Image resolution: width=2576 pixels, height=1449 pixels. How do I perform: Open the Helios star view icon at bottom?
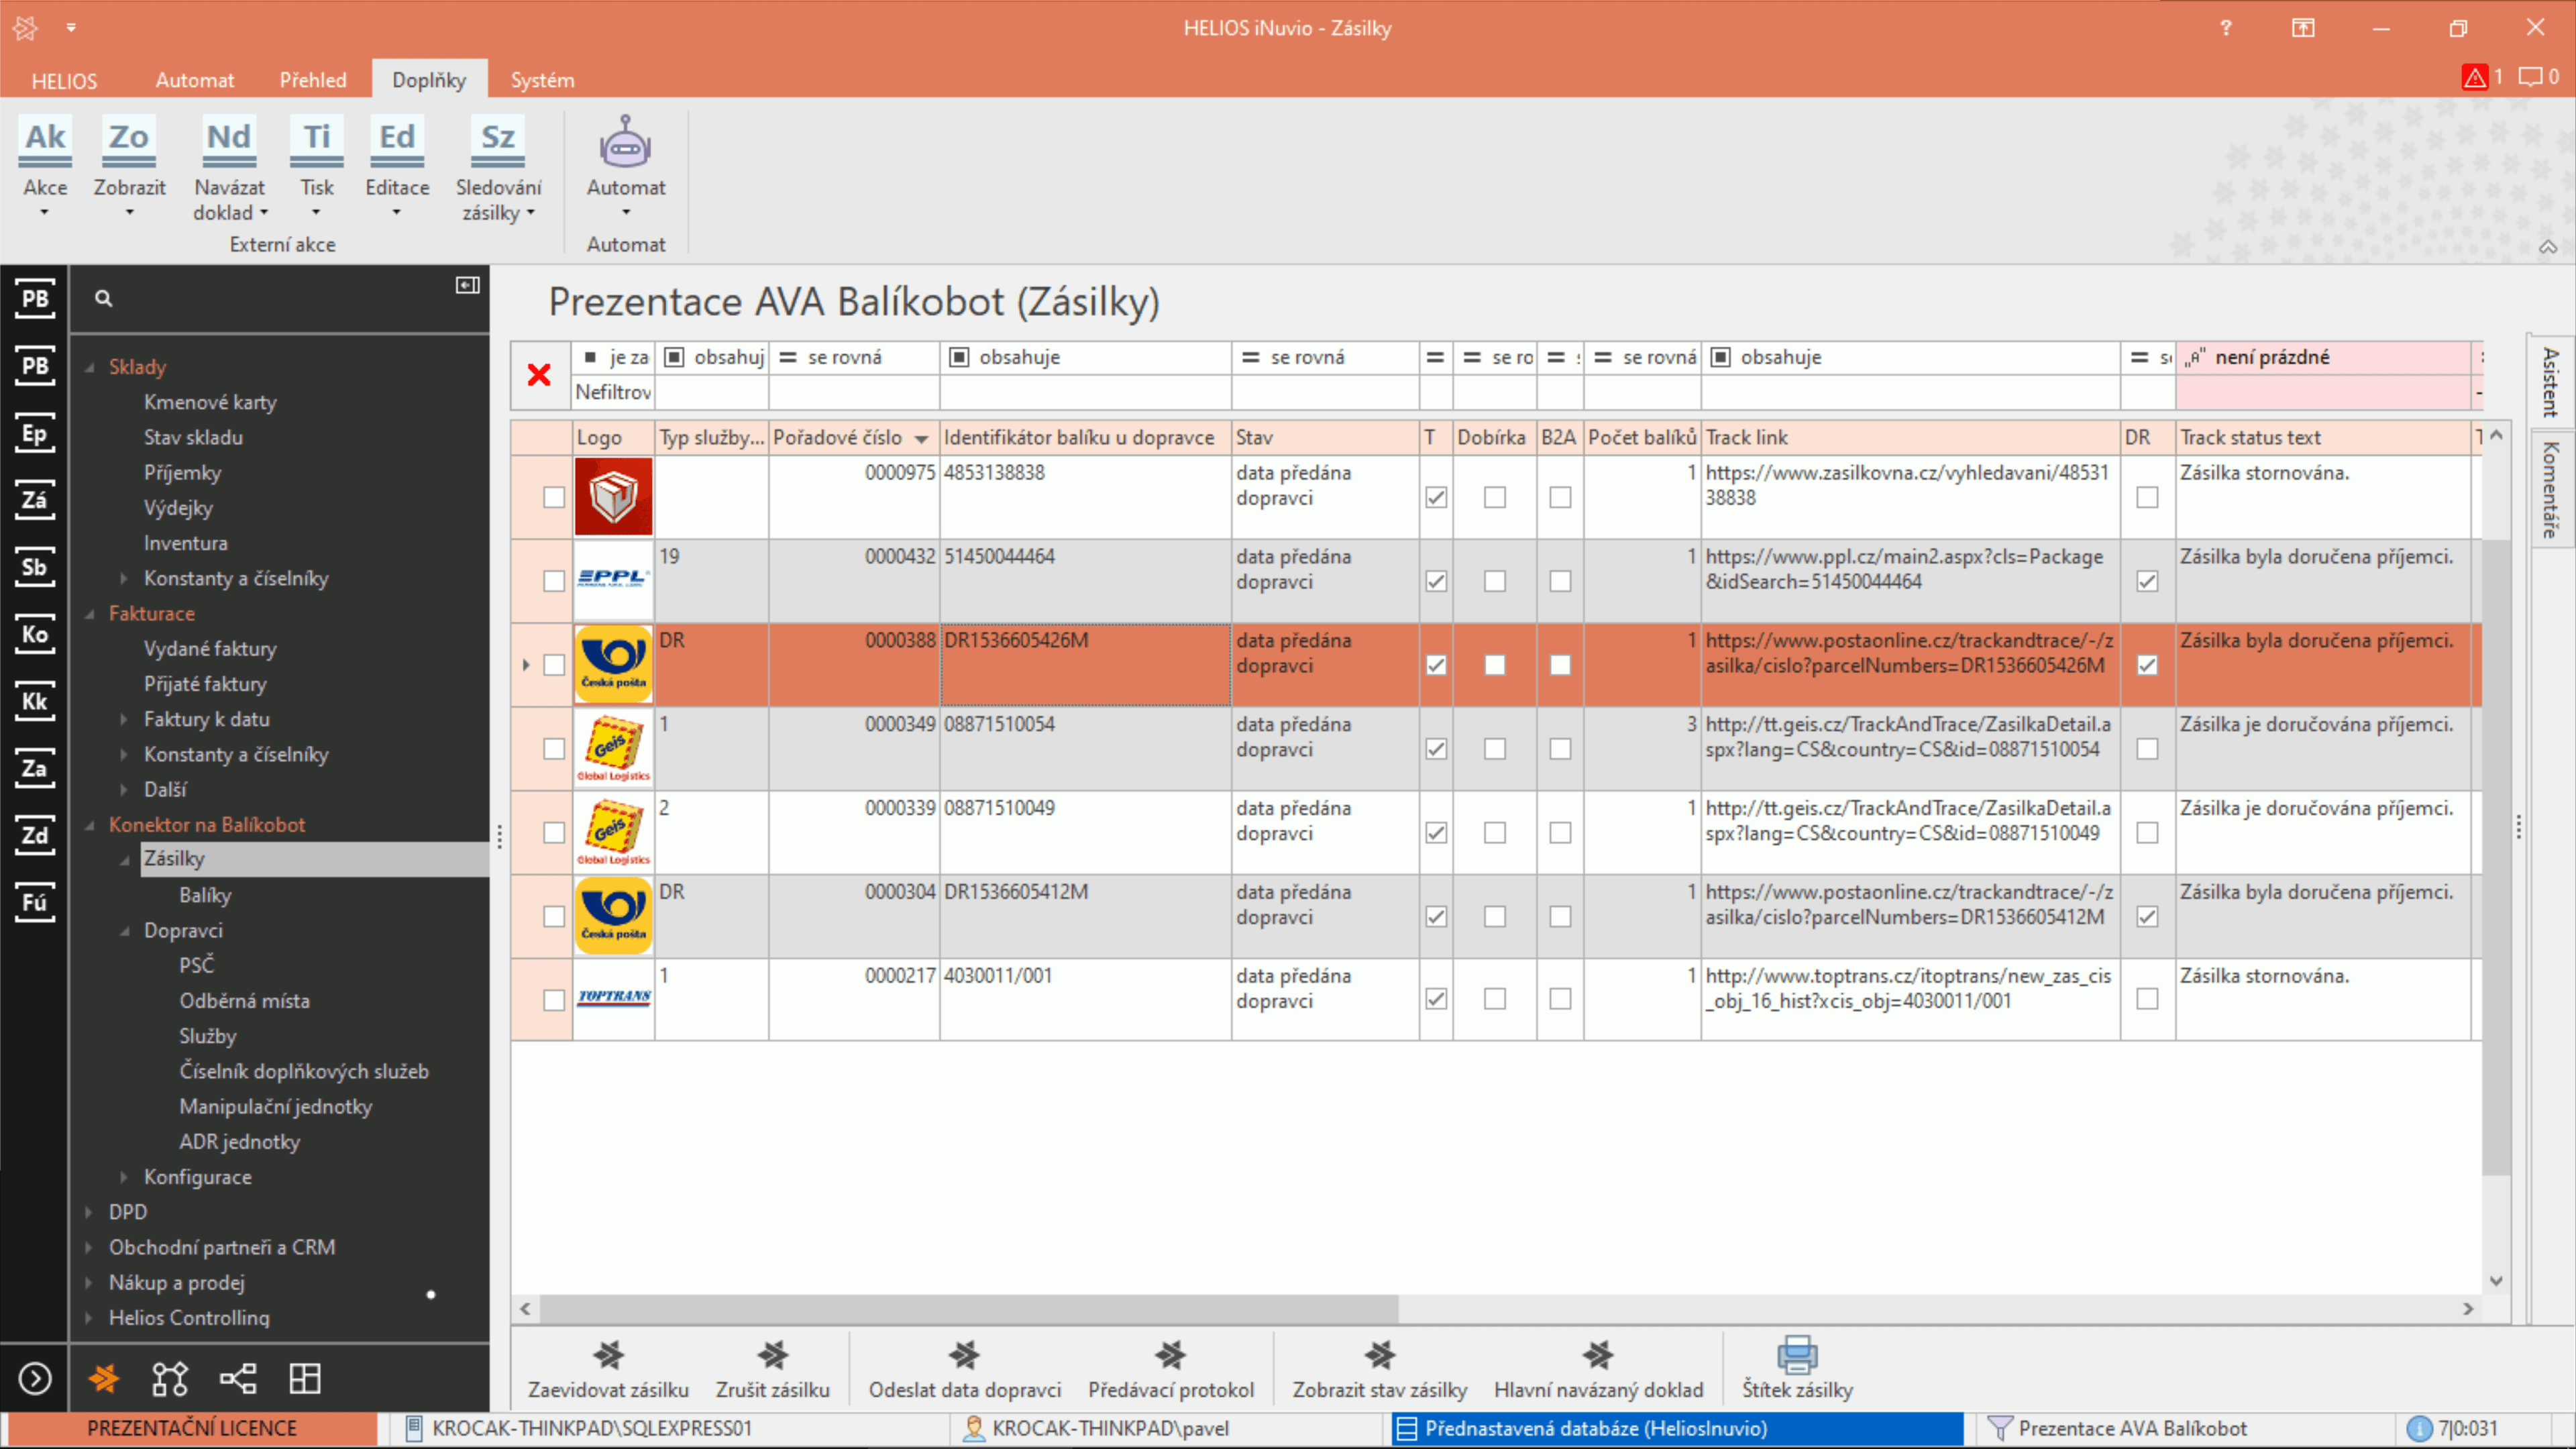point(103,1379)
